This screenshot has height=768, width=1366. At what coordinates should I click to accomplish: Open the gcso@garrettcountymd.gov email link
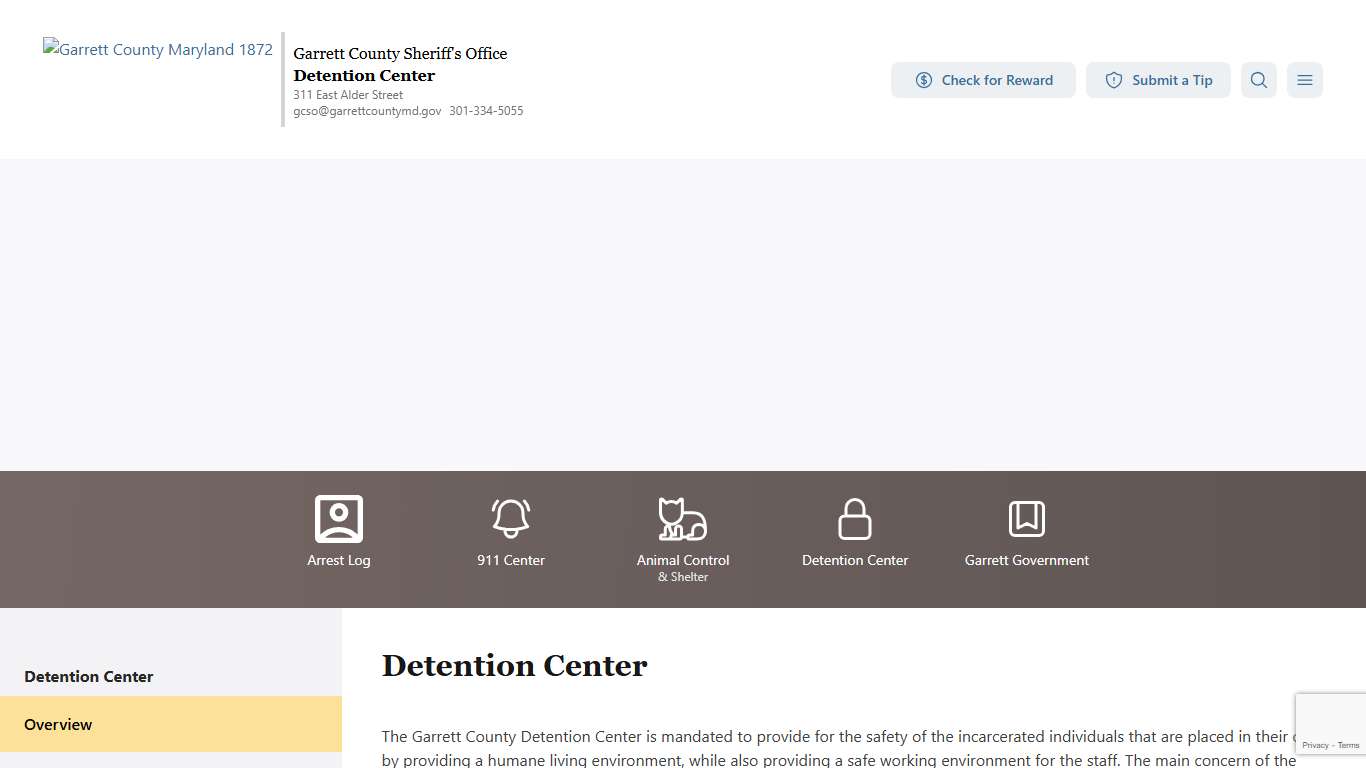367,111
